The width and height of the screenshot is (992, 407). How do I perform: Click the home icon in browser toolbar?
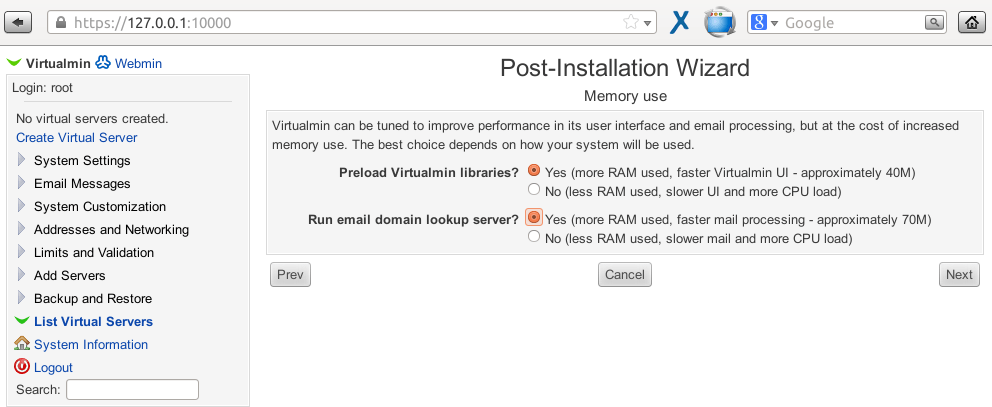pos(972,23)
